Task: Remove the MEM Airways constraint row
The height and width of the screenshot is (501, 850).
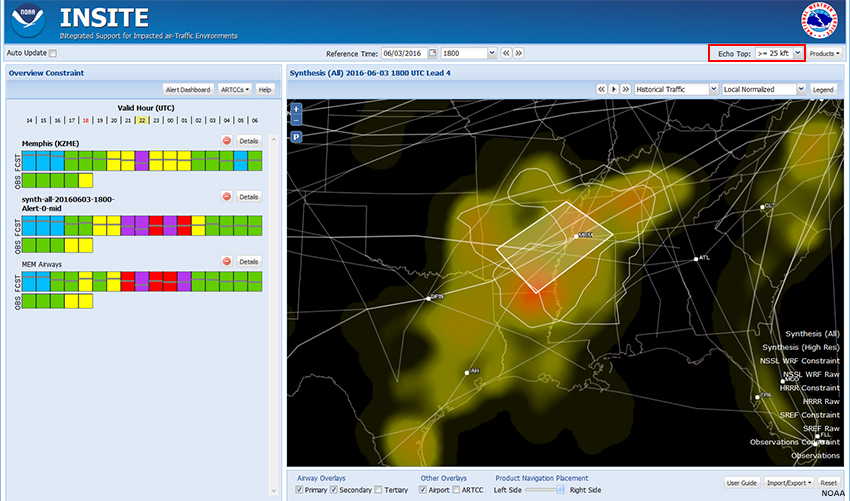Action: (227, 261)
